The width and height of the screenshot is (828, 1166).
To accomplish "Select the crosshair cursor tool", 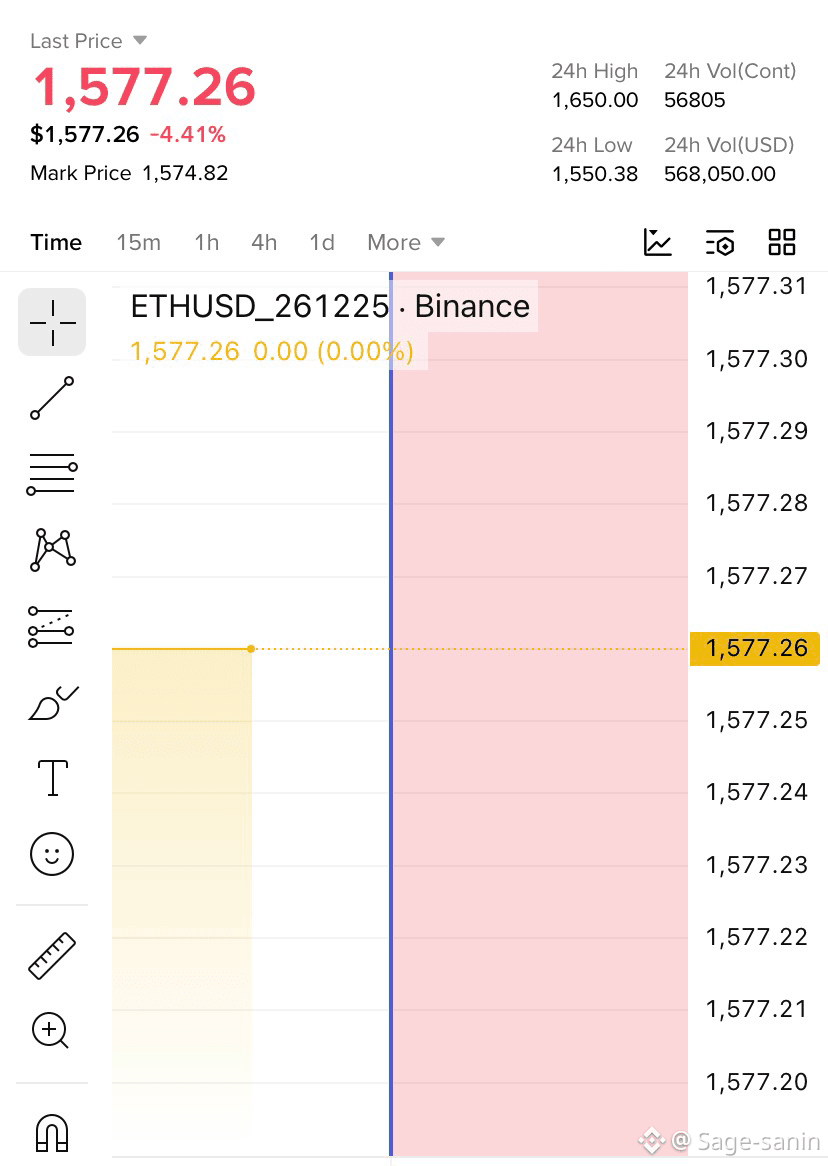I will pyautogui.click(x=52, y=322).
